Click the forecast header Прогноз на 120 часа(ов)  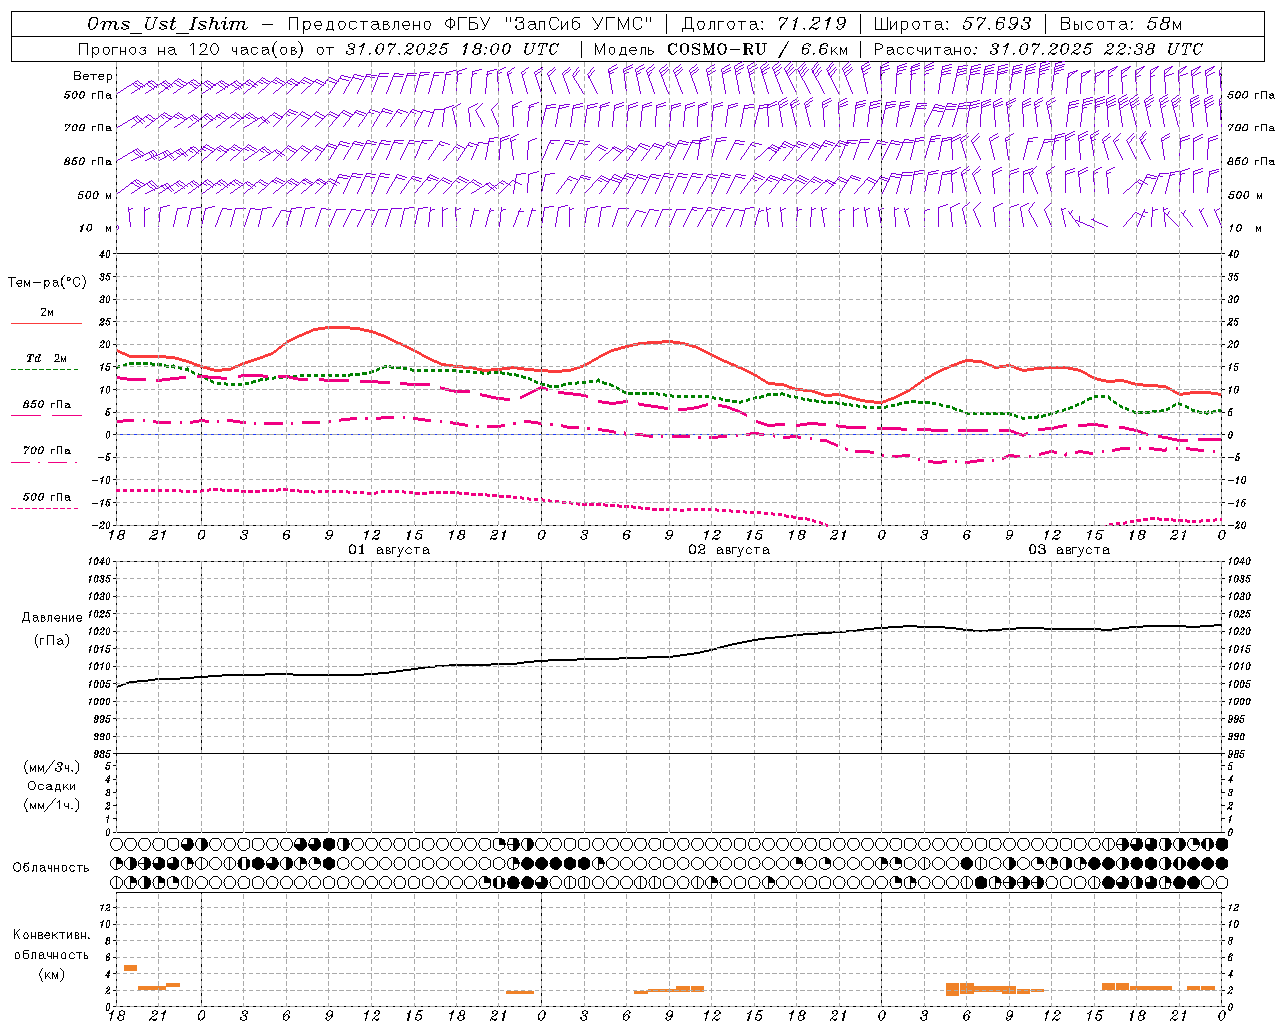192,49
